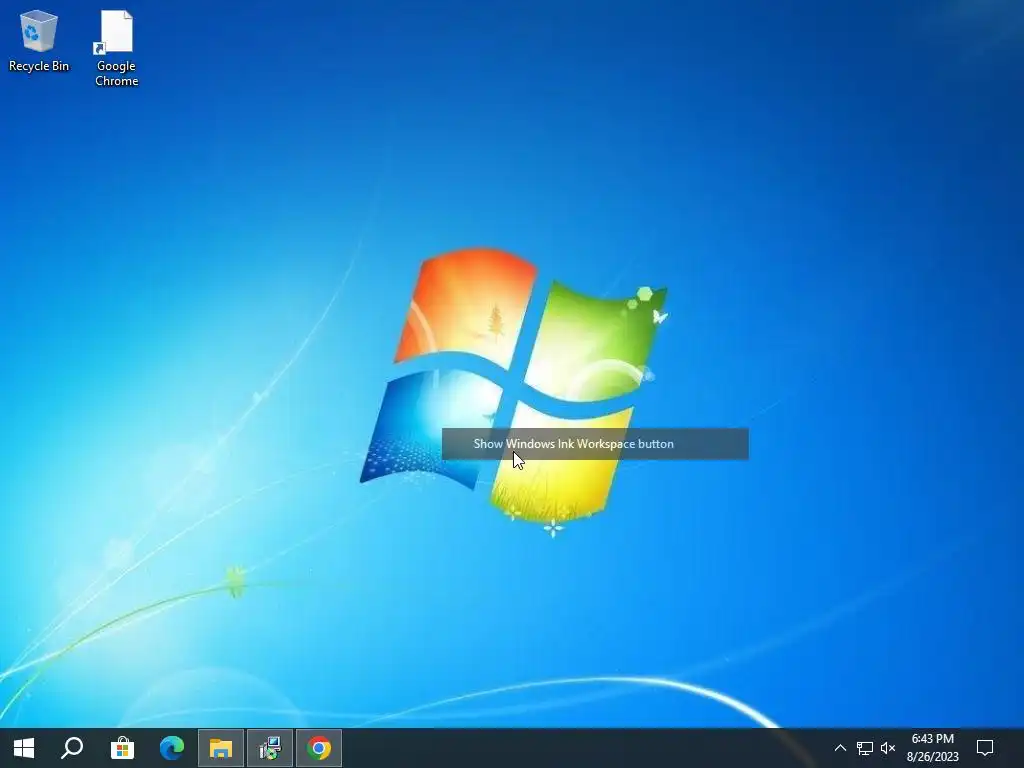The image size is (1024, 768).
Task: Open the Action Center notifications icon
Action: [985, 748]
